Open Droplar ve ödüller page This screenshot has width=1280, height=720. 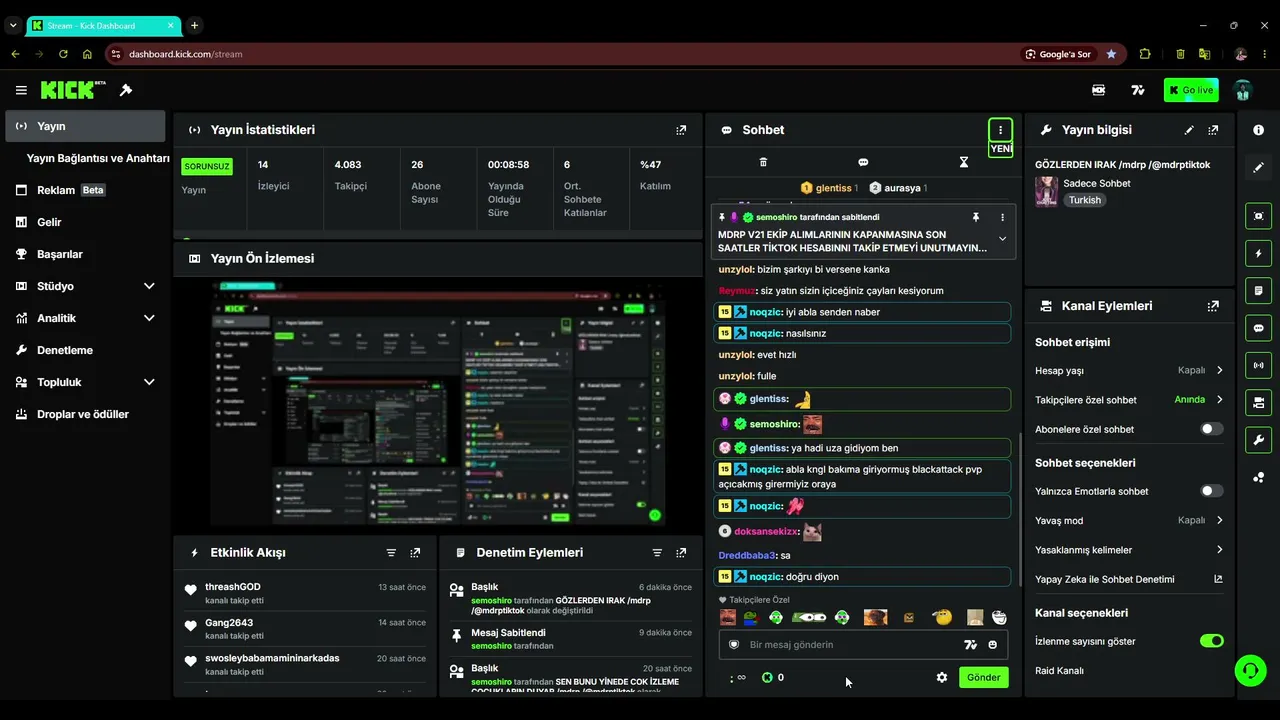click(x=85, y=414)
